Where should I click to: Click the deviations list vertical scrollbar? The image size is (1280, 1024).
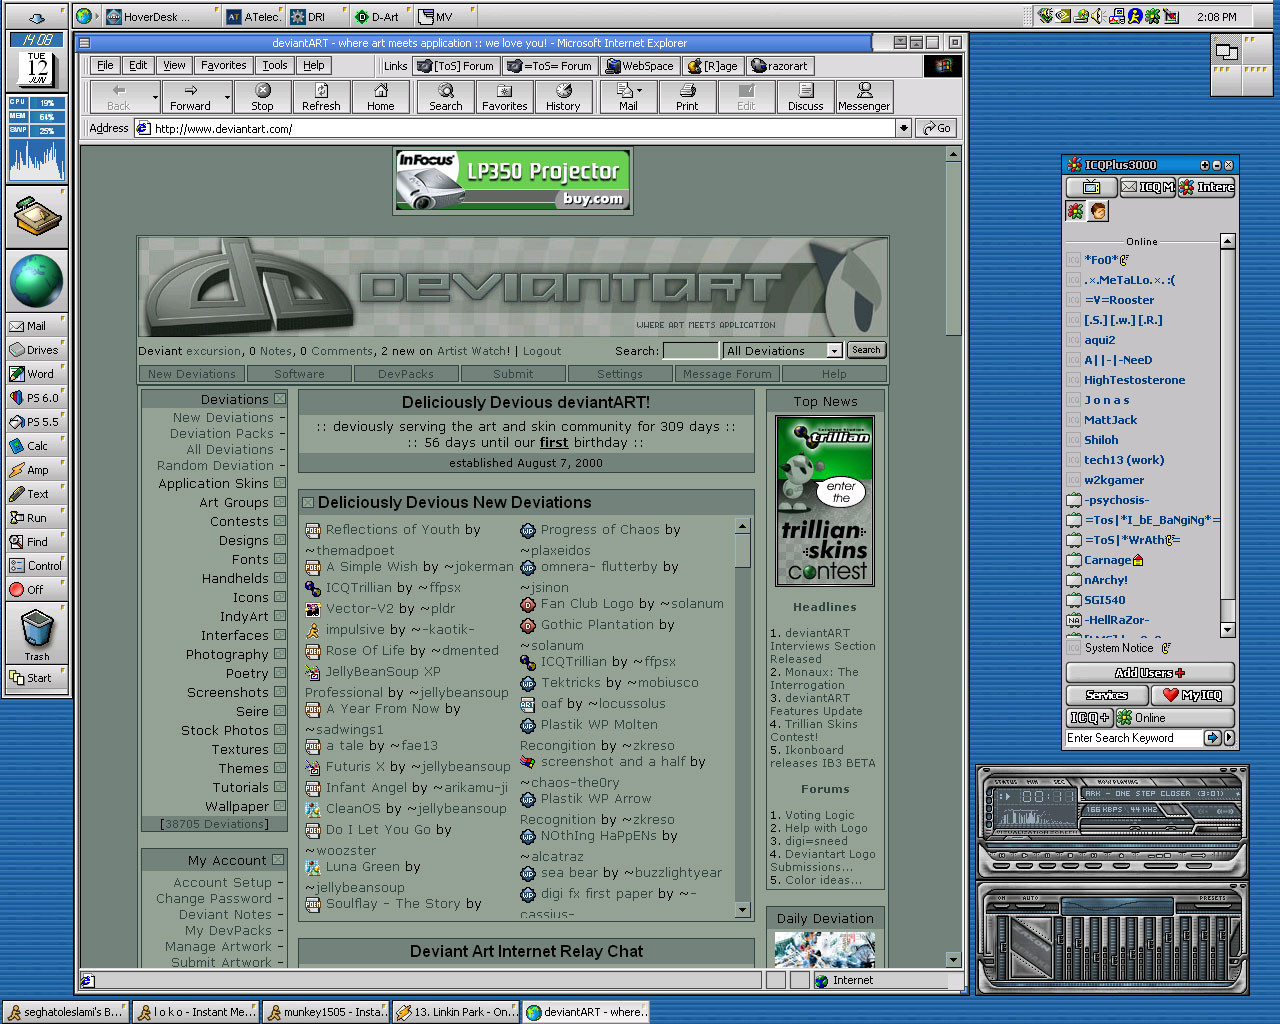click(742, 716)
